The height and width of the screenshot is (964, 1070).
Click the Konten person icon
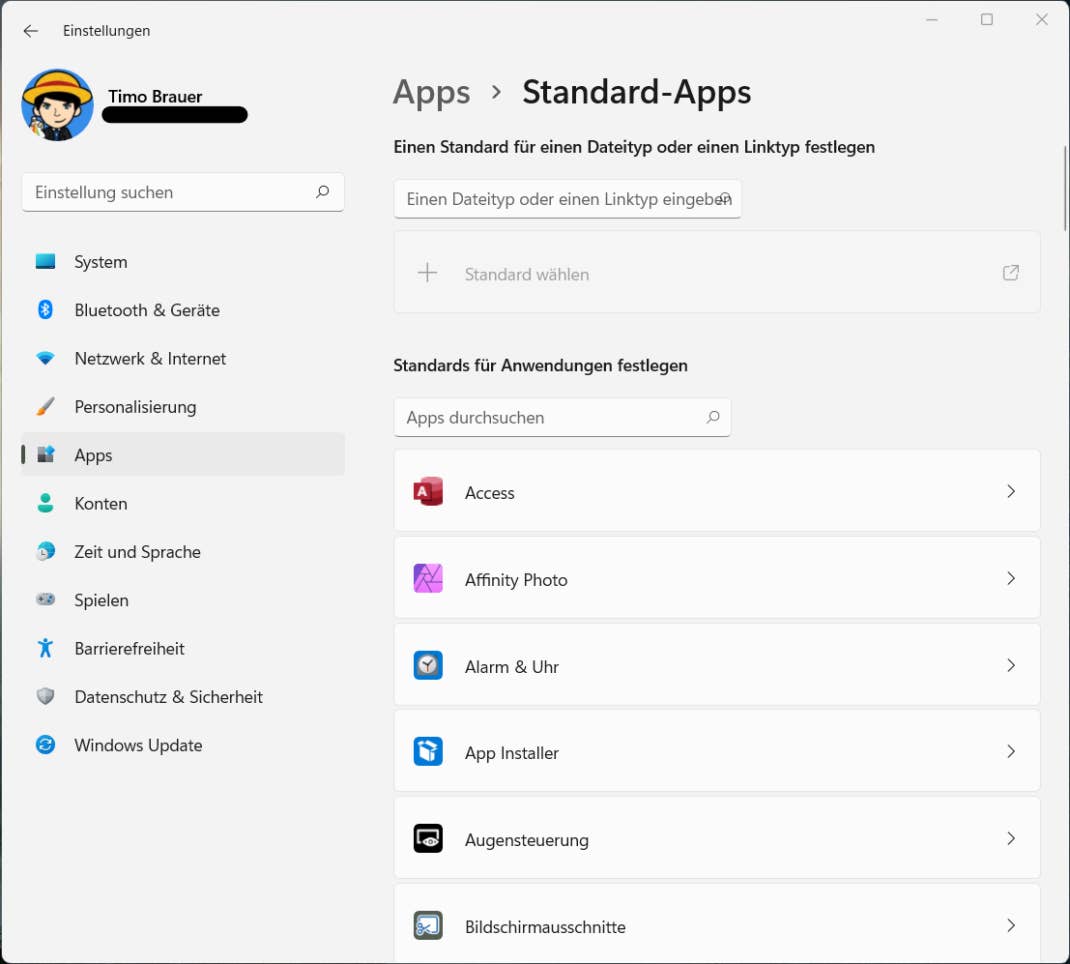tap(45, 503)
